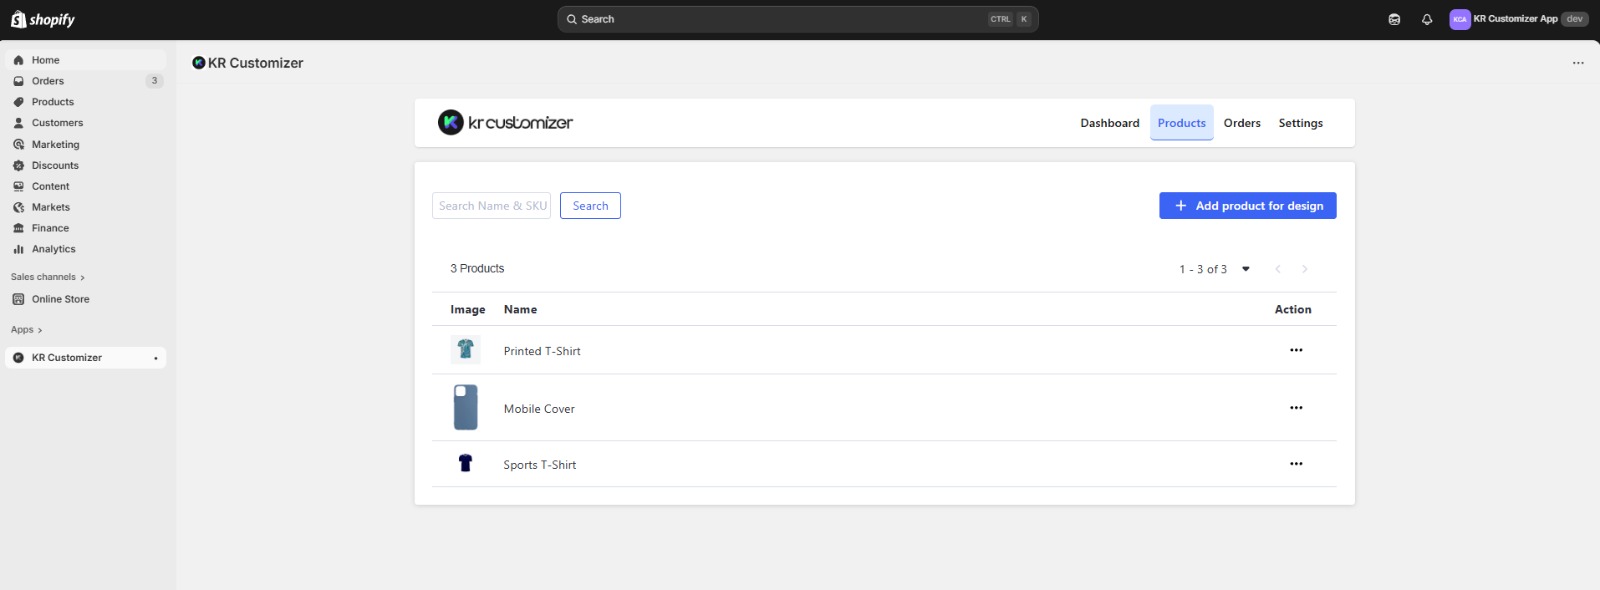
Task: Click the kr customizer logo
Action: coord(505,122)
